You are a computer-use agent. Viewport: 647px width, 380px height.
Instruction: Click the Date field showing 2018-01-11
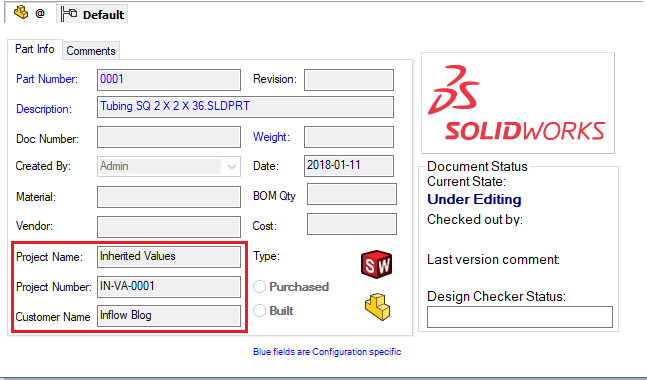(349, 166)
